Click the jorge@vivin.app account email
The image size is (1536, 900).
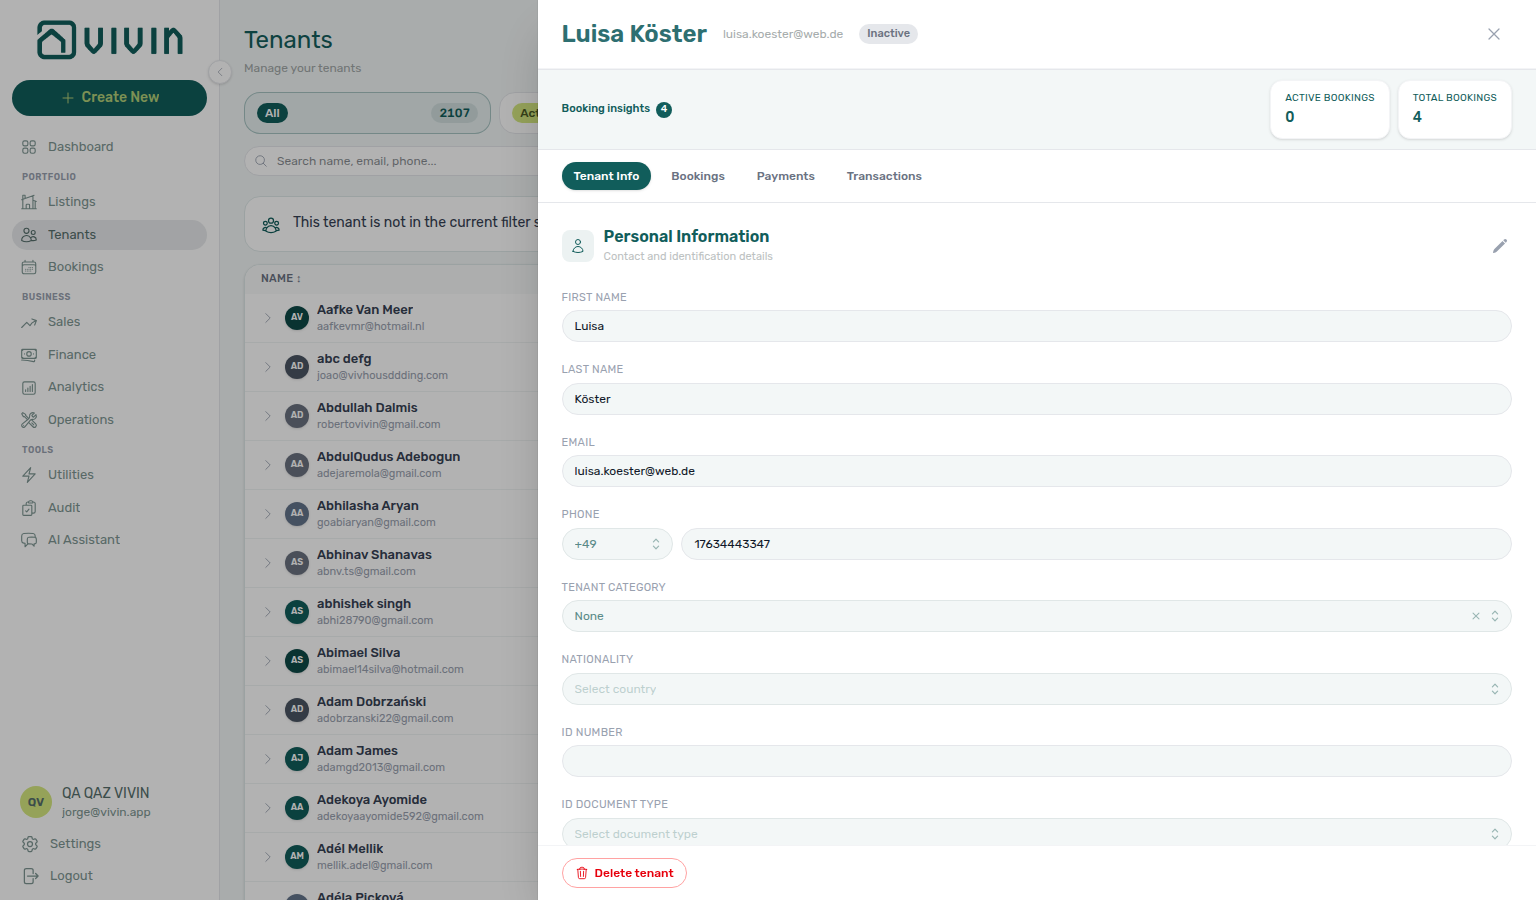tap(106, 813)
